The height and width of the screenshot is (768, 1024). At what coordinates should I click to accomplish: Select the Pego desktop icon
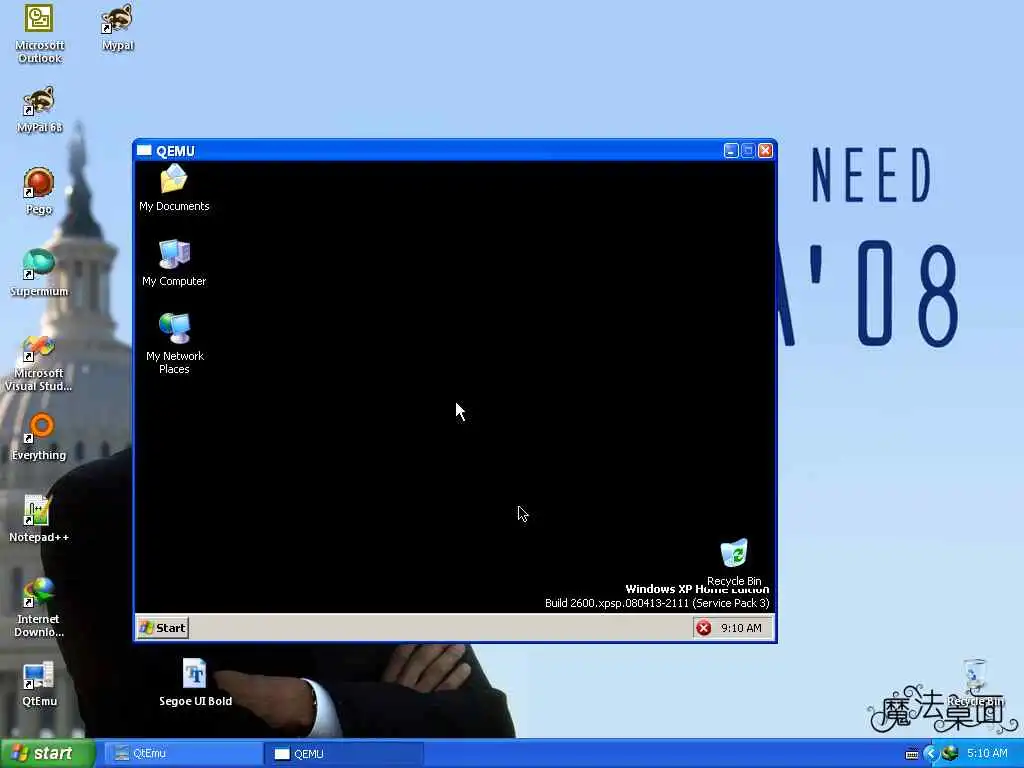pyautogui.click(x=39, y=191)
